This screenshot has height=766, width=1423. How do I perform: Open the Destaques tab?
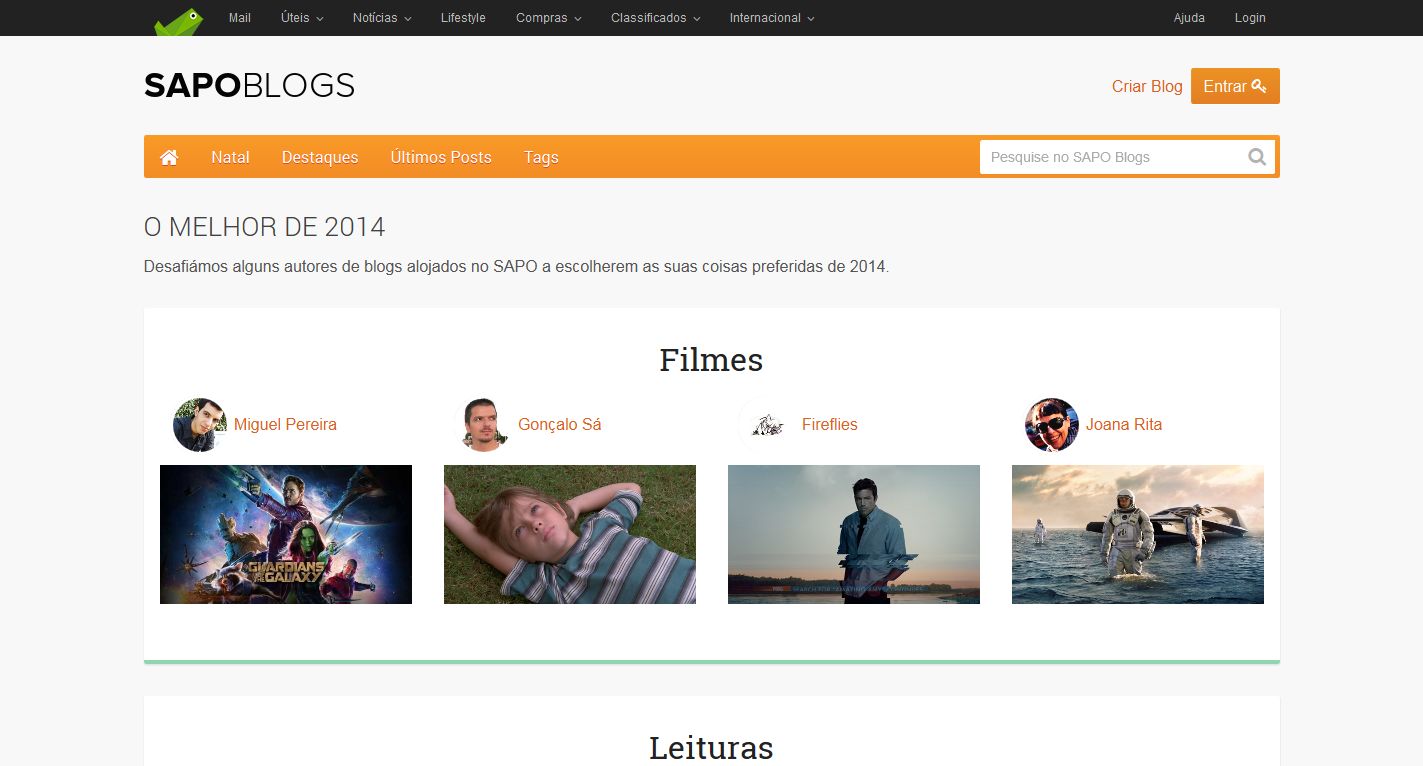320,157
